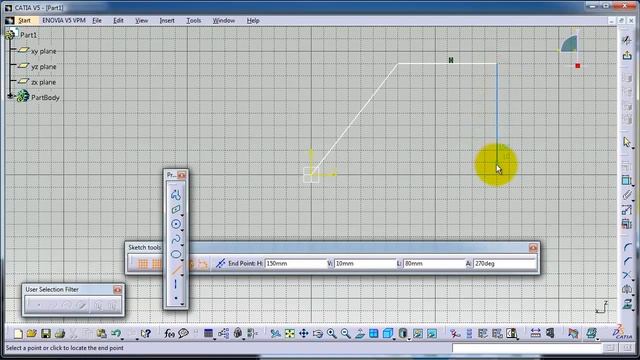Open the Circle tool sub-options arrow

click(182, 230)
